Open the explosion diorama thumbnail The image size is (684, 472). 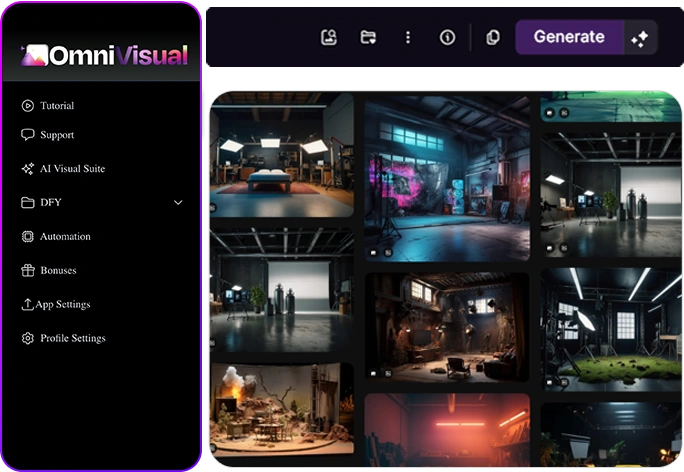(282, 409)
